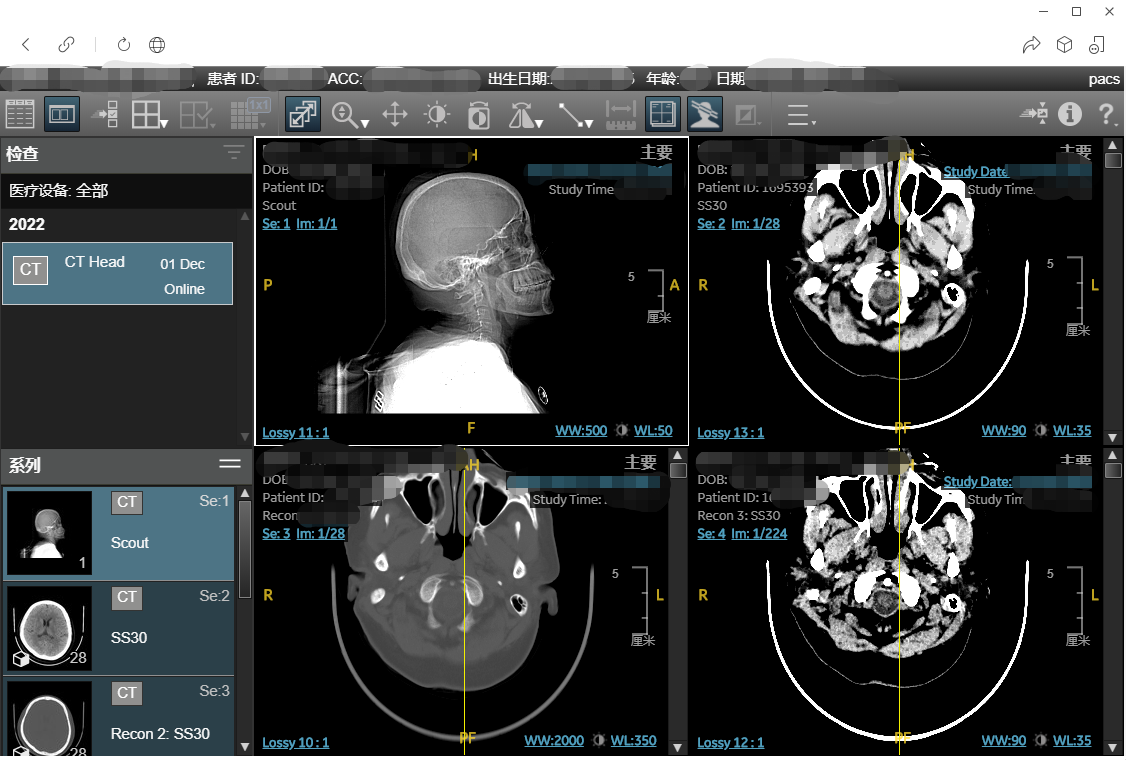Image resolution: width=1126 pixels, height=760 pixels.
Task: Activate the pan move tool
Action: click(395, 115)
